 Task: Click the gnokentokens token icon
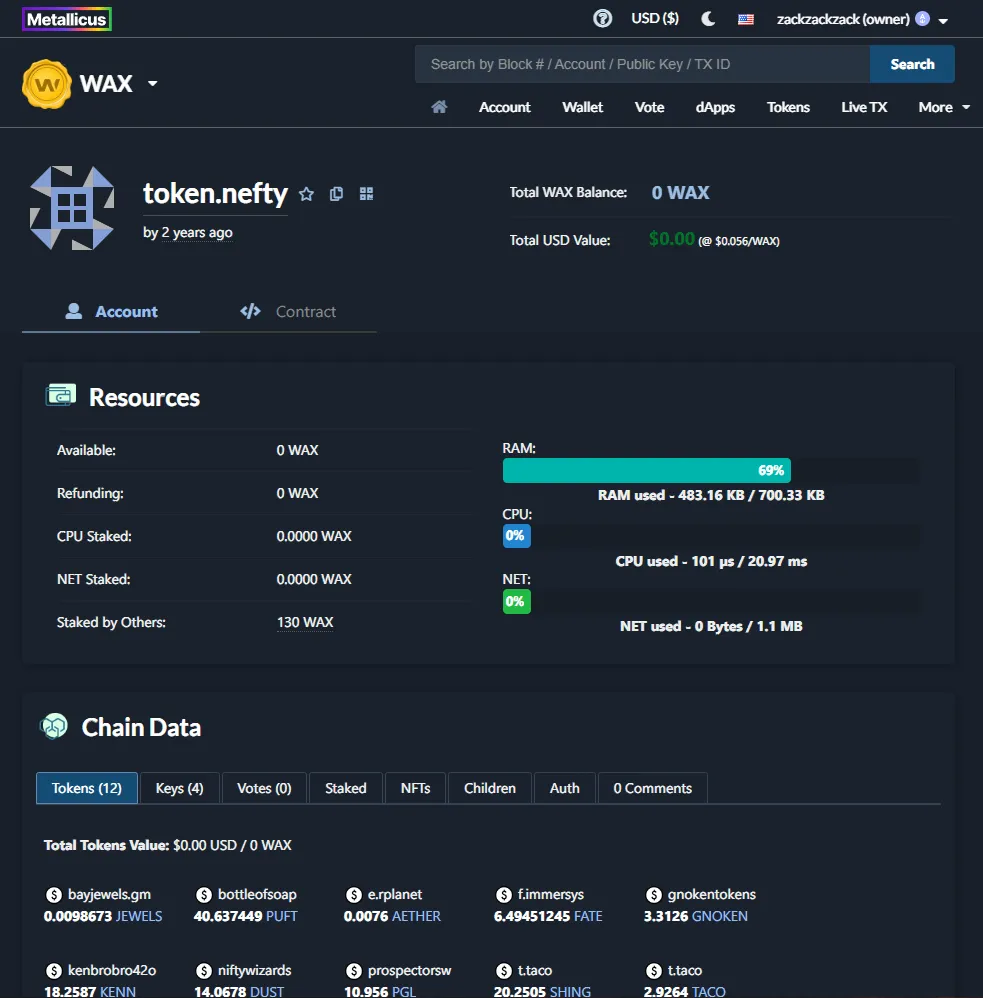[x=653, y=895]
